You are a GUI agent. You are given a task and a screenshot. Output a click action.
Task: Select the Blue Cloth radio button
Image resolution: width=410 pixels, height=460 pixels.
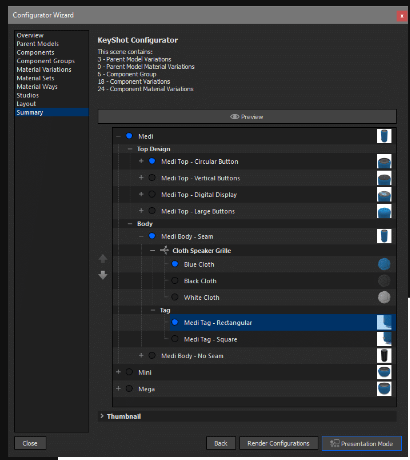tap(175, 264)
